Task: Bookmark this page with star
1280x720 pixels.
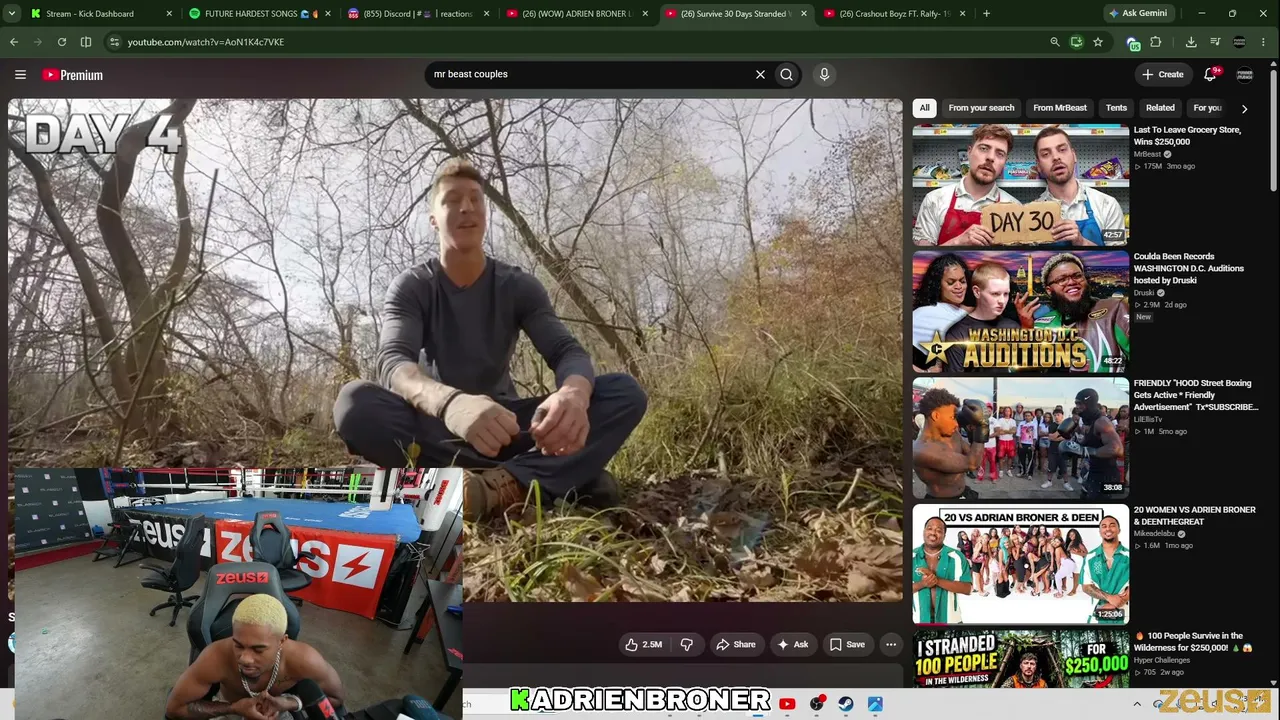Action: (x=1098, y=42)
